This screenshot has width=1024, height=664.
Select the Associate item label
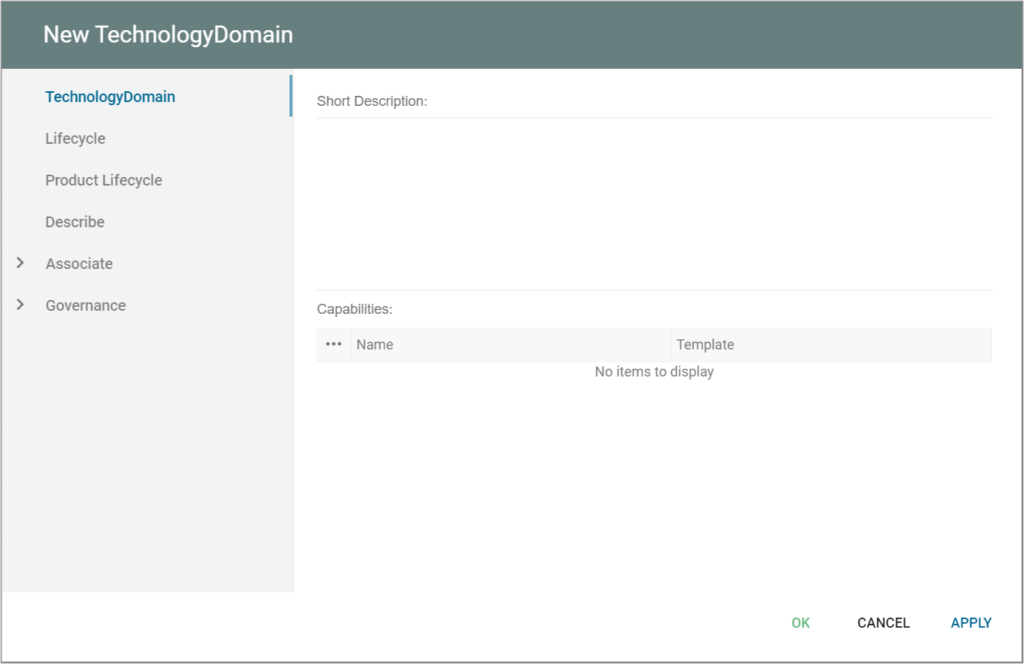(79, 264)
